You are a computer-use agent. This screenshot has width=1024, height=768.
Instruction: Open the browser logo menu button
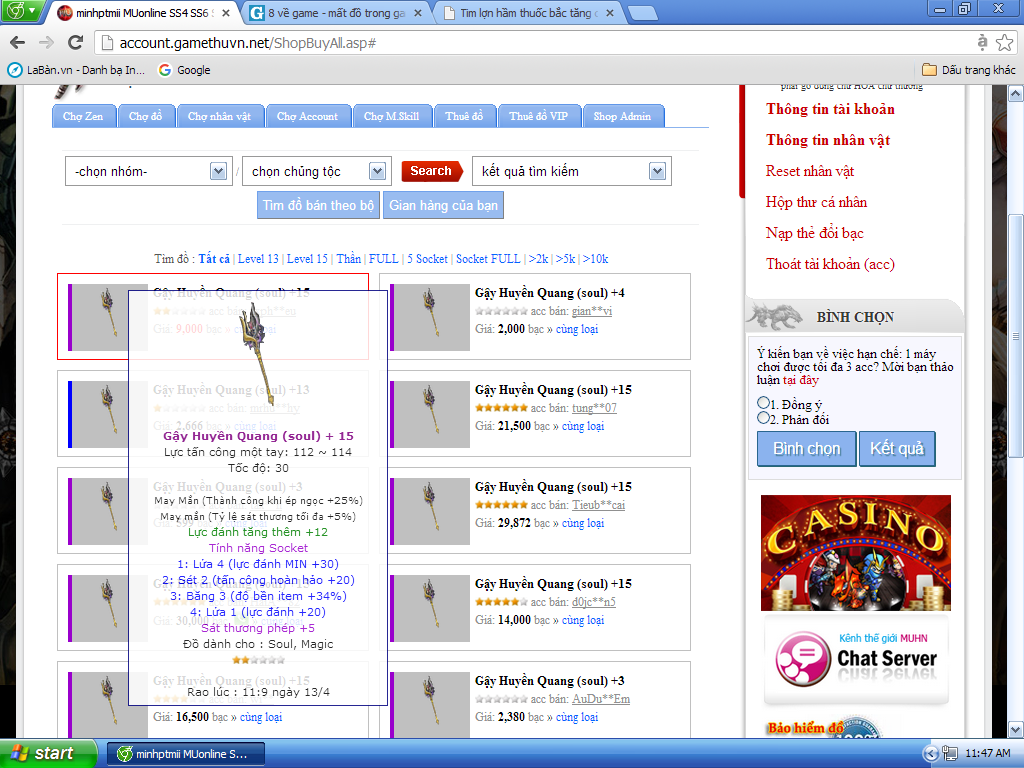(x=22, y=11)
